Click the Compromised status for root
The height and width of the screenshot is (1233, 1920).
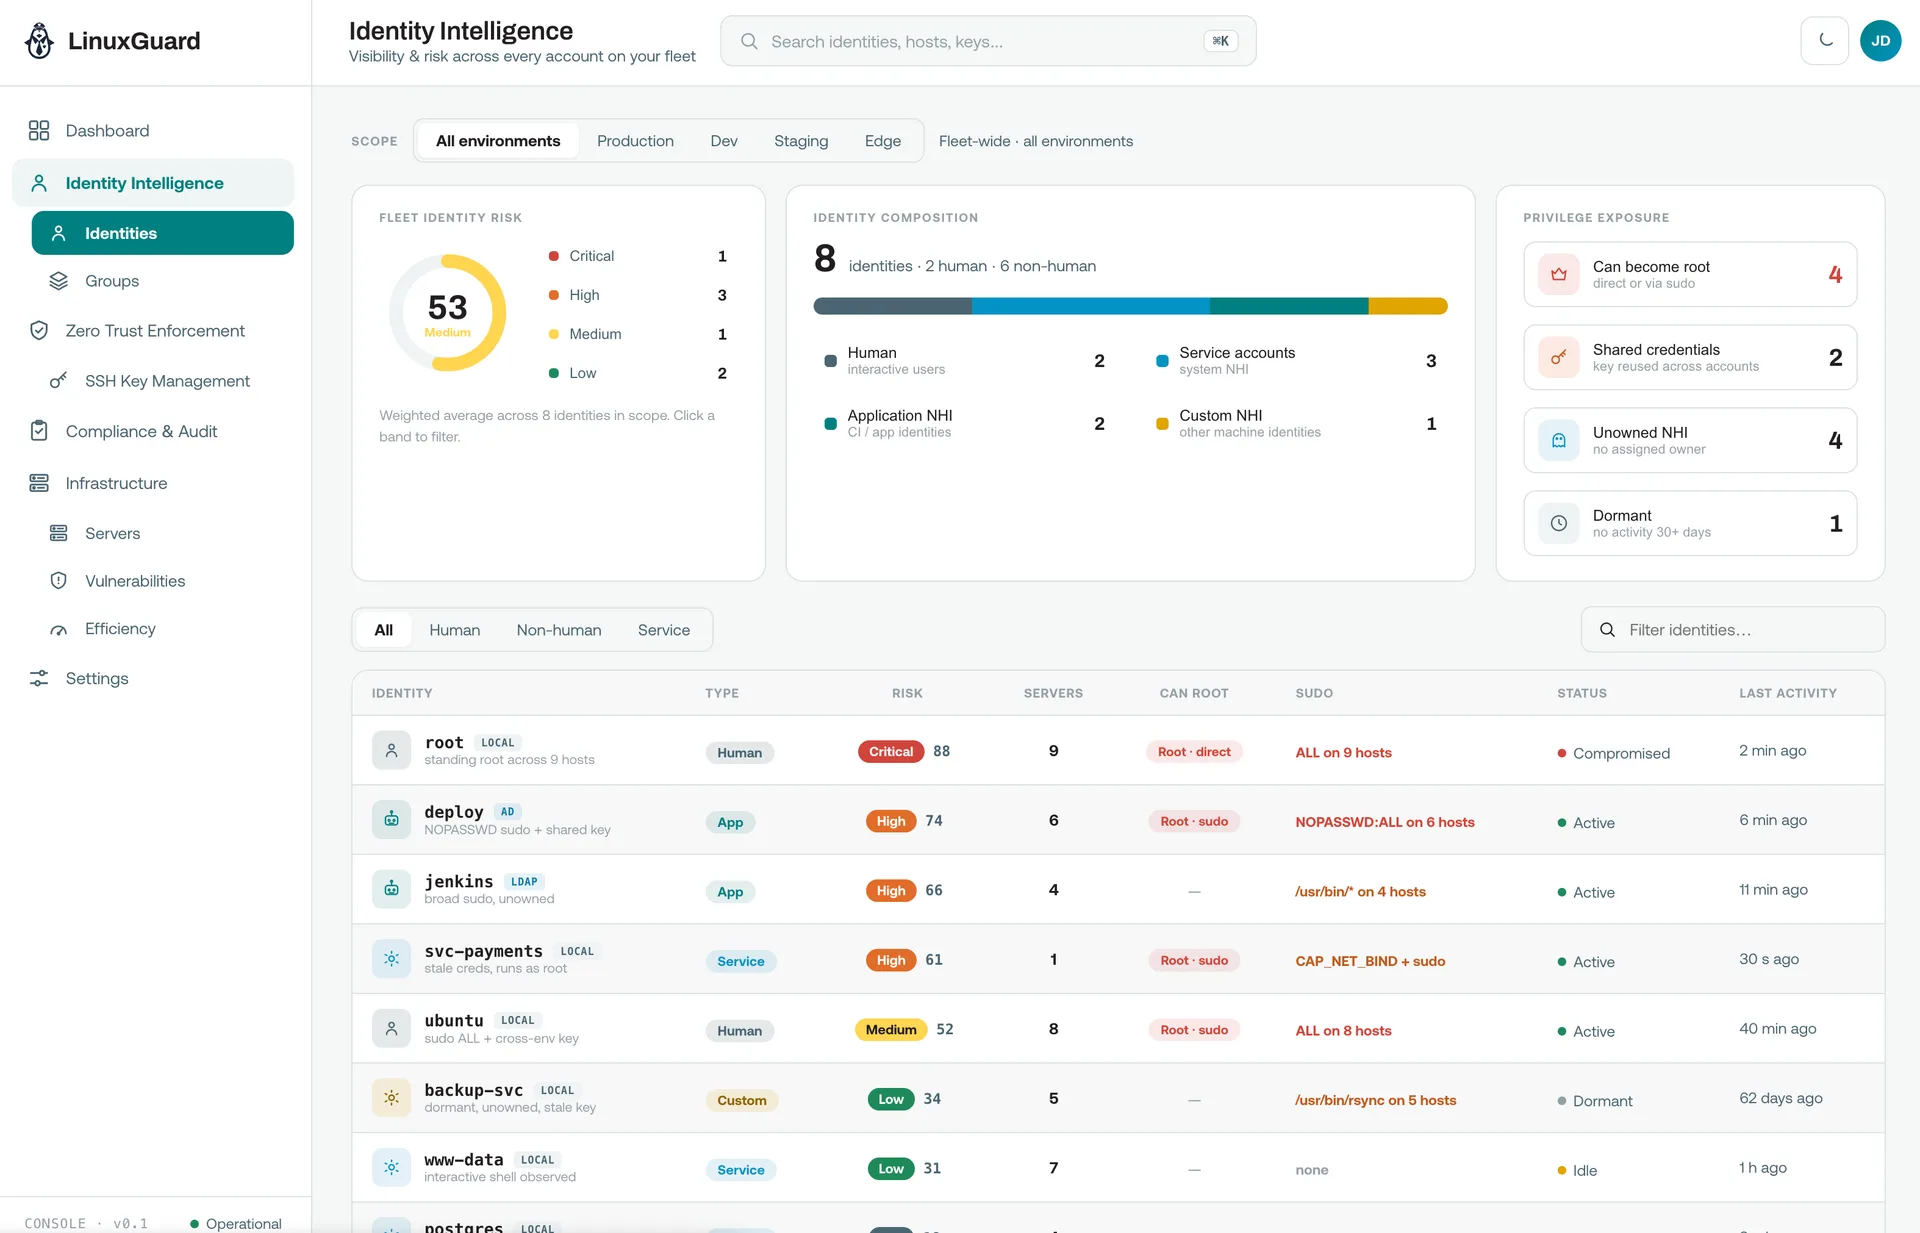coord(1613,753)
